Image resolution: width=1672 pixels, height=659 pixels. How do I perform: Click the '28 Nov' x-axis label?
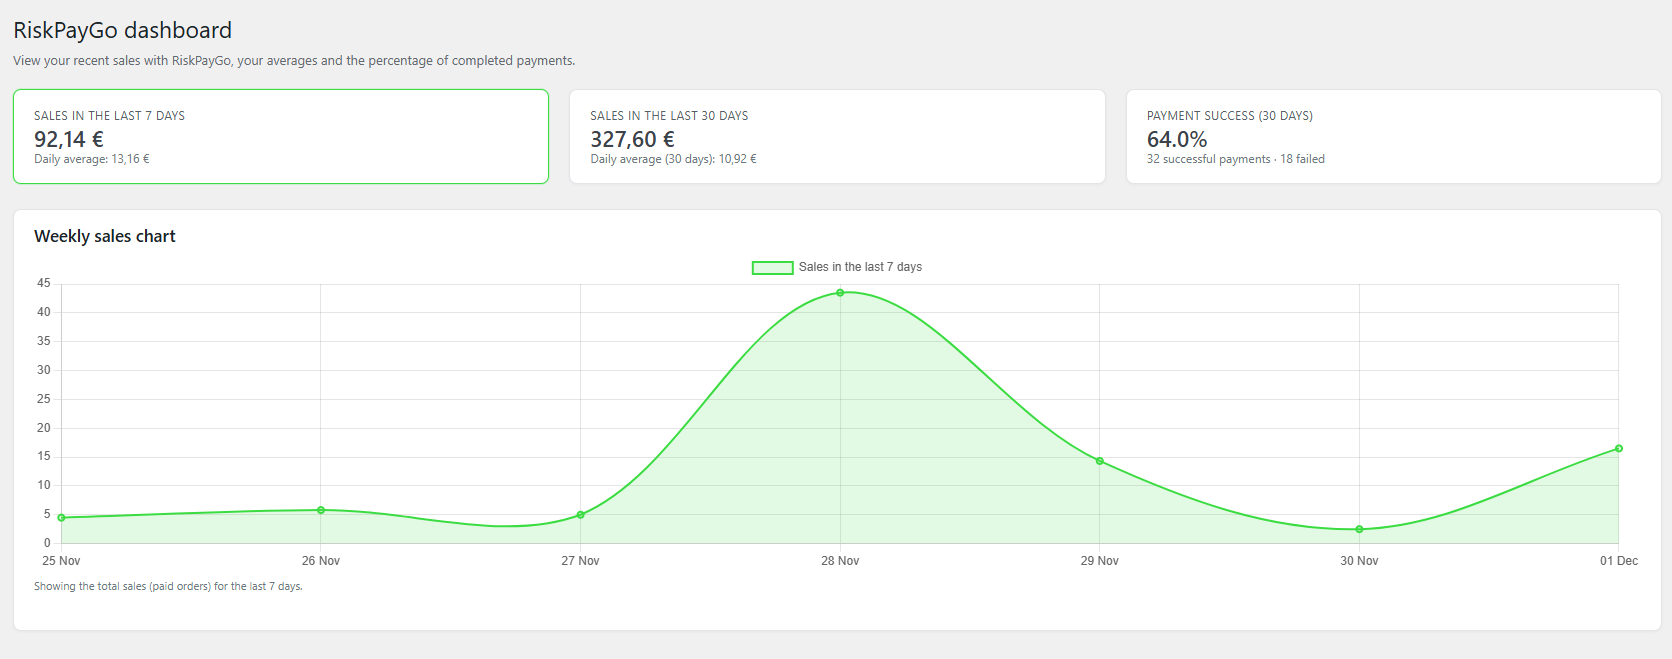point(840,561)
